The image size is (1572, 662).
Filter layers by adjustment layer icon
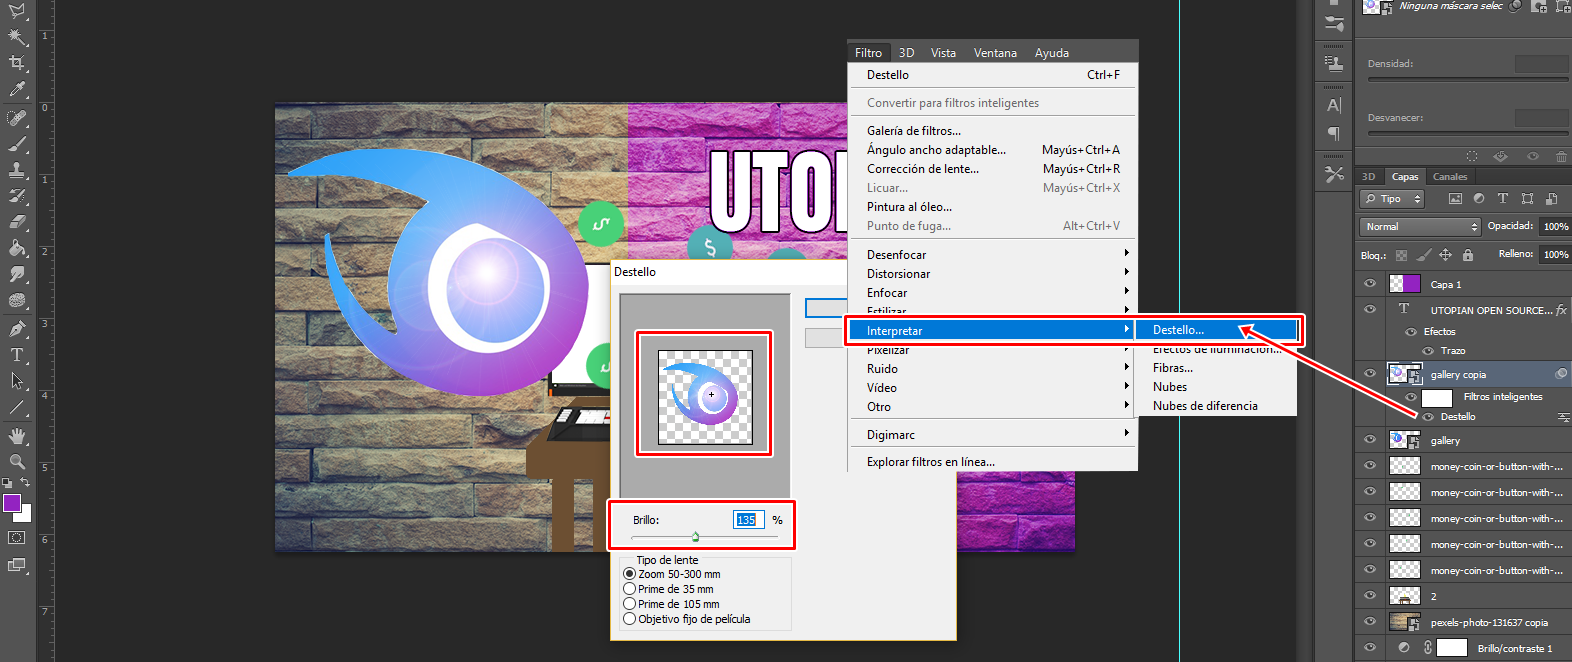point(1479,199)
